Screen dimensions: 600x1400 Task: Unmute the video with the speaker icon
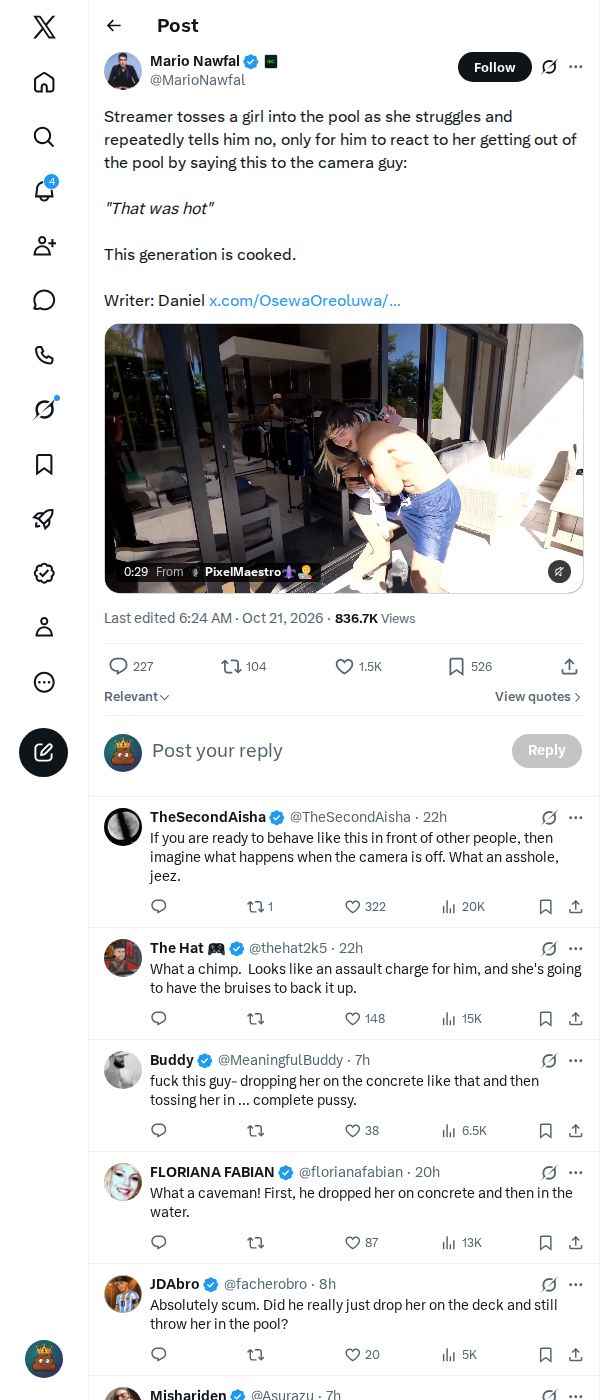coord(559,571)
